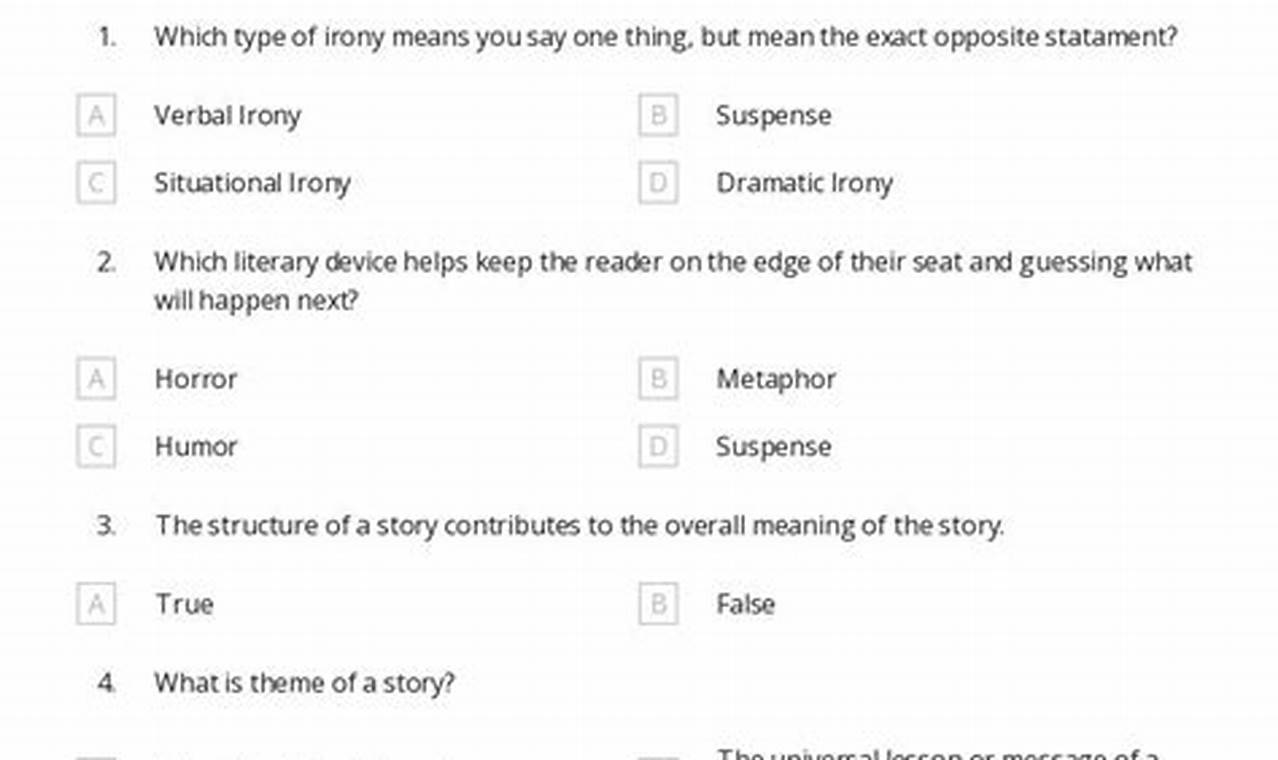Viewport: 1278px width, 760px height.
Task: Click the "Situational Irony" answer text
Action: 252,183
